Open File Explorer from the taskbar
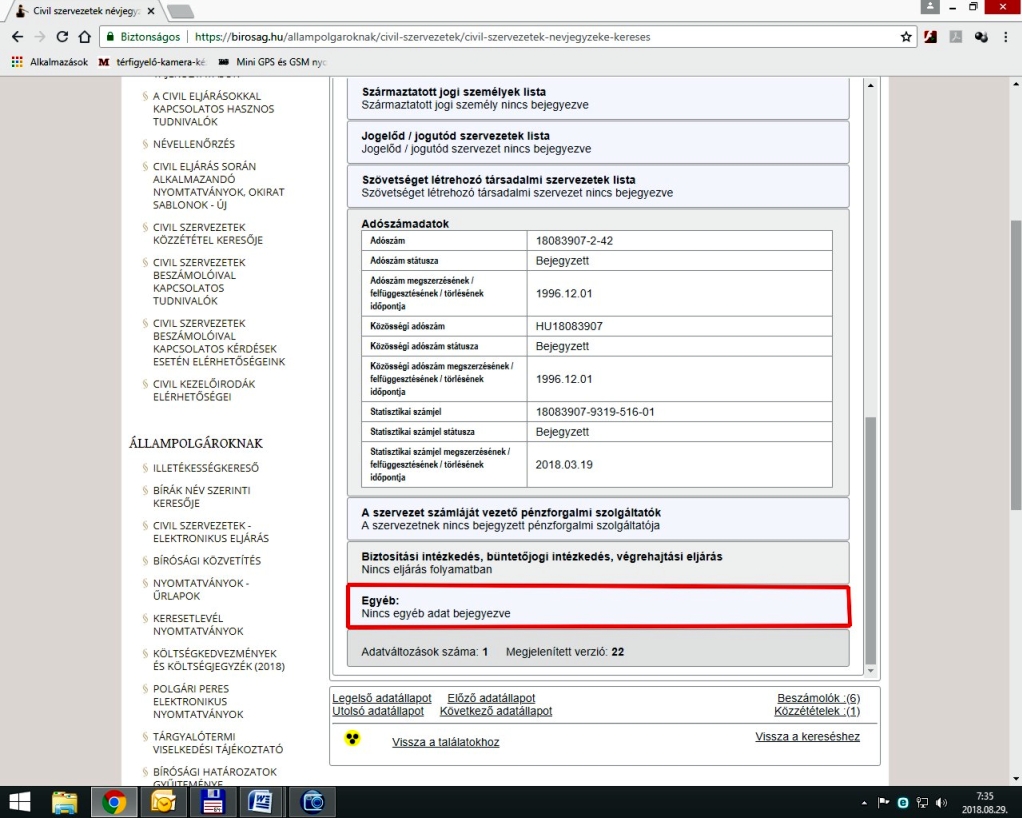This screenshot has height=818, width=1022. (x=65, y=802)
